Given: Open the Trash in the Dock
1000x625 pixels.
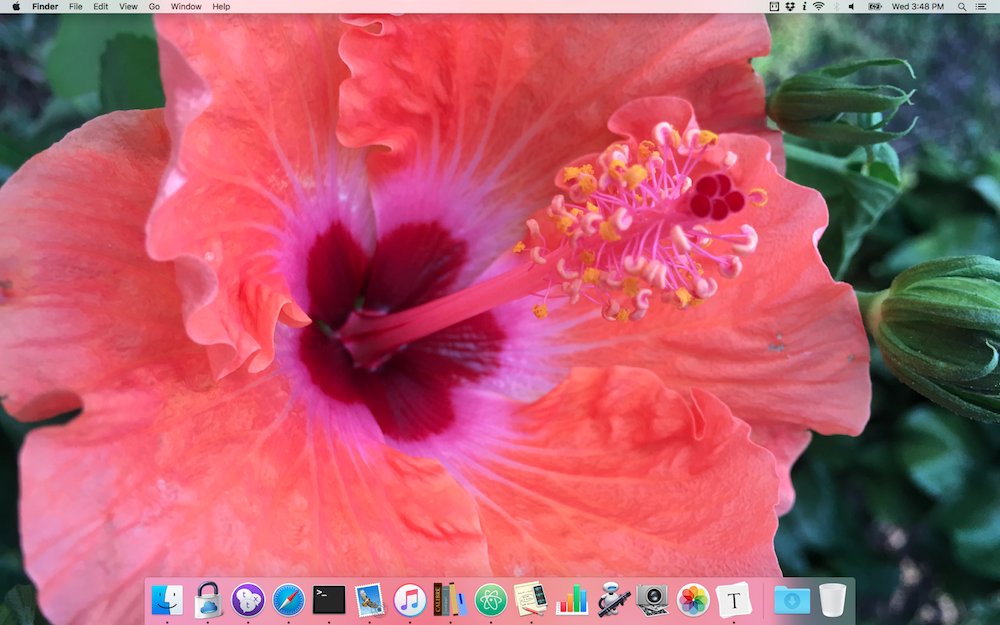Looking at the screenshot, I should click(832, 600).
